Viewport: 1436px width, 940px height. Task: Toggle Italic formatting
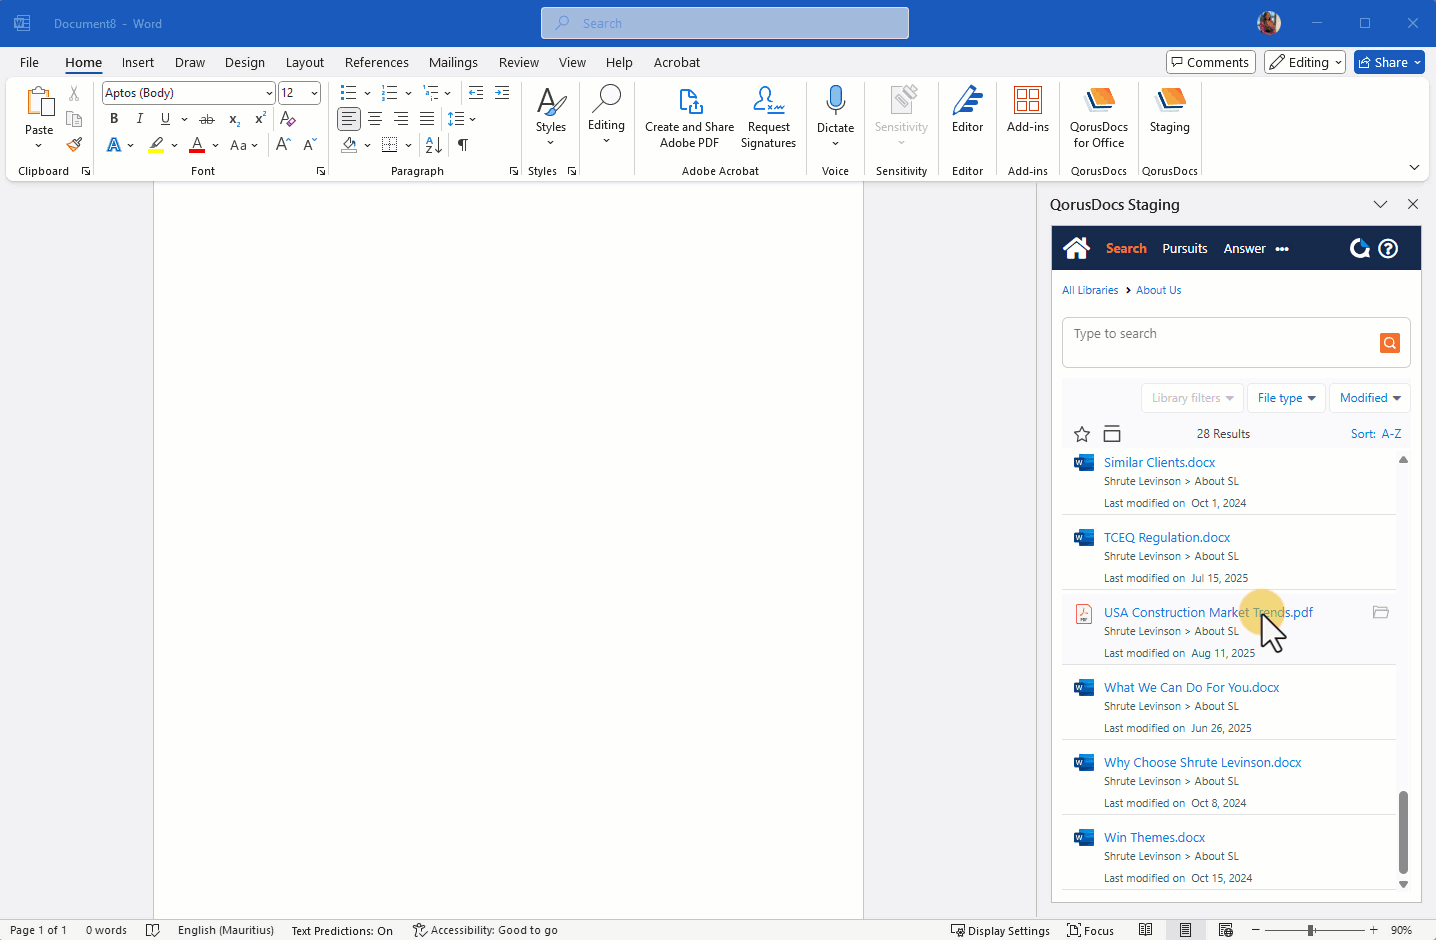pyautogui.click(x=140, y=119)
